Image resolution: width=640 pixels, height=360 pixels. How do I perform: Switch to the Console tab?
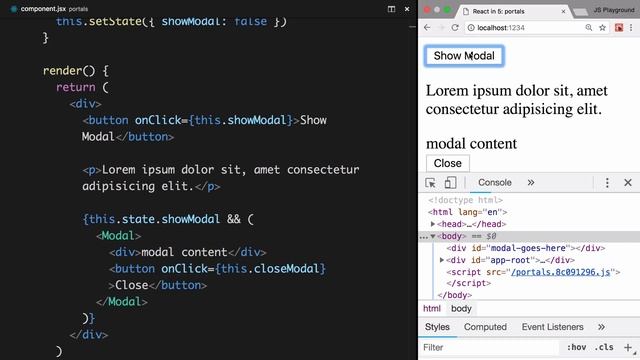[x=495, y=182]
